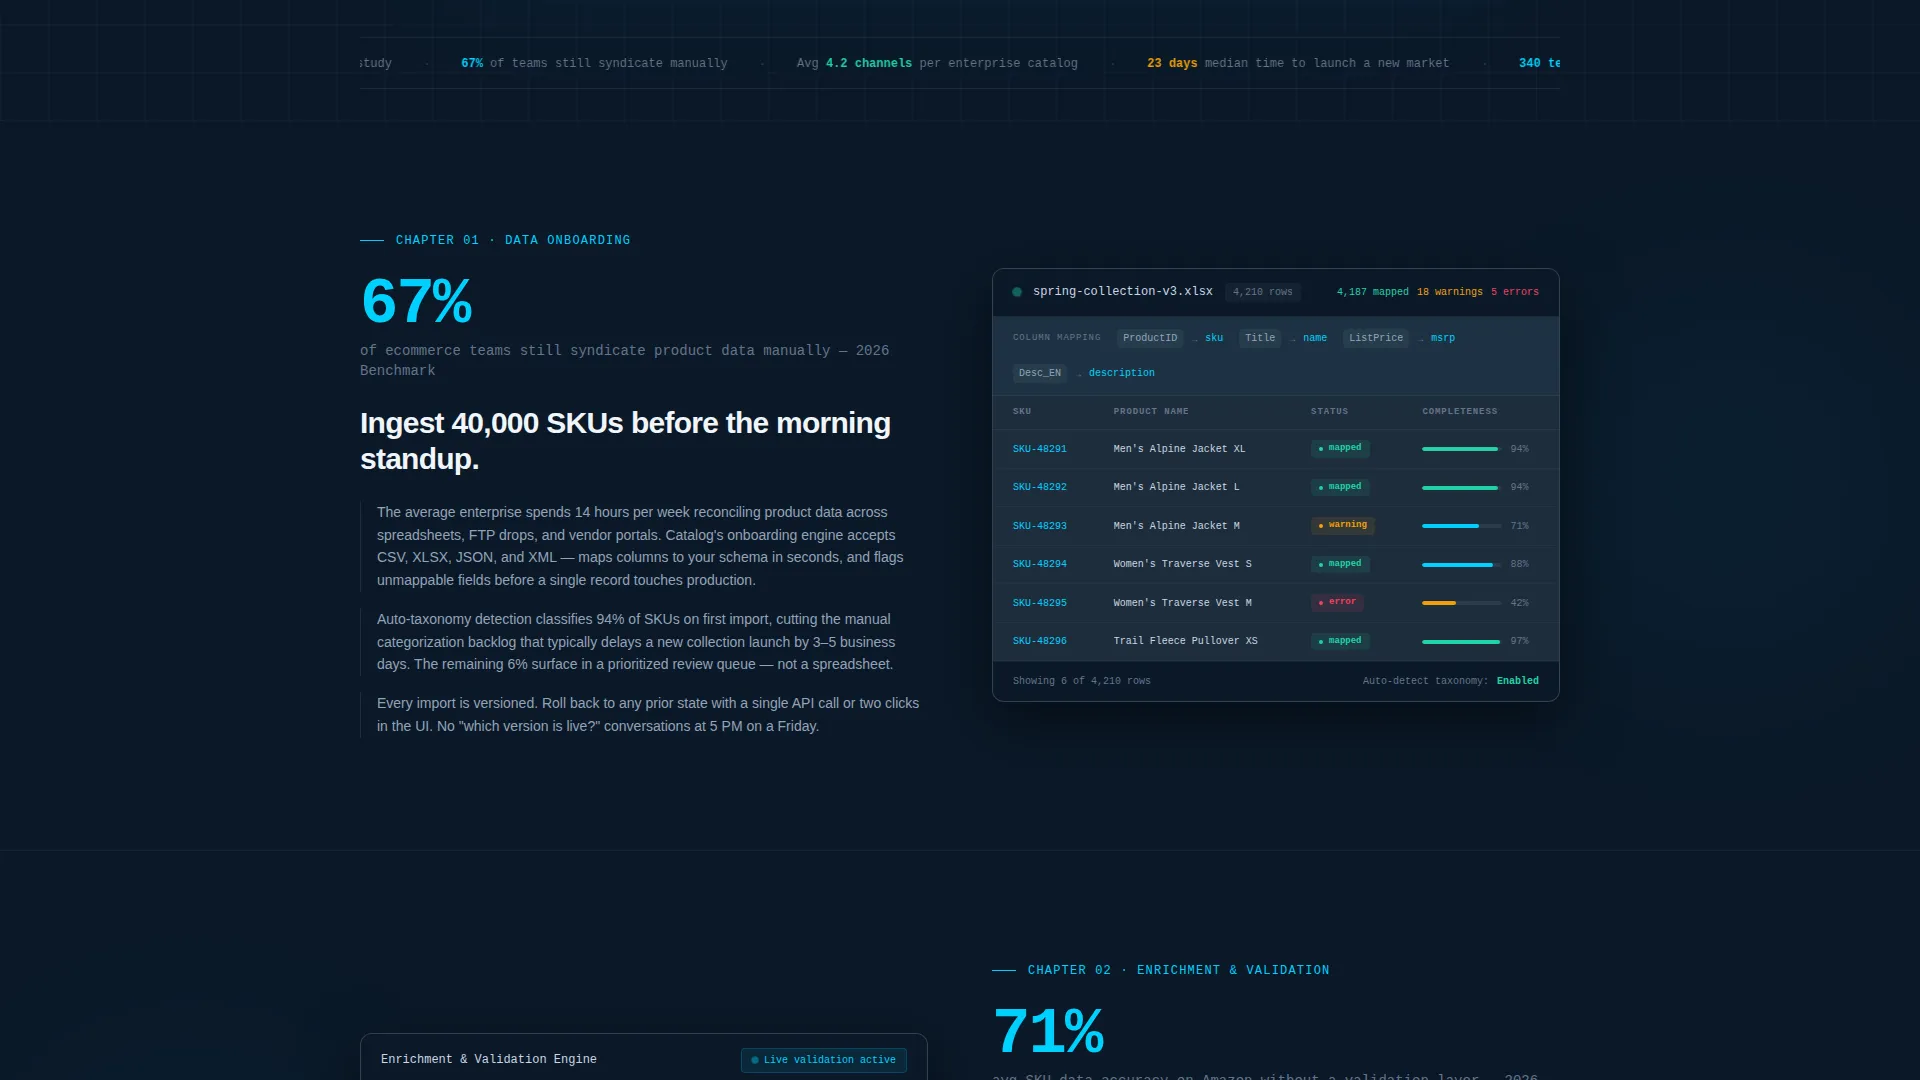Click the description mapping target
The height and width of the screenshot is (1080, 1920).
click(1121, 373)
